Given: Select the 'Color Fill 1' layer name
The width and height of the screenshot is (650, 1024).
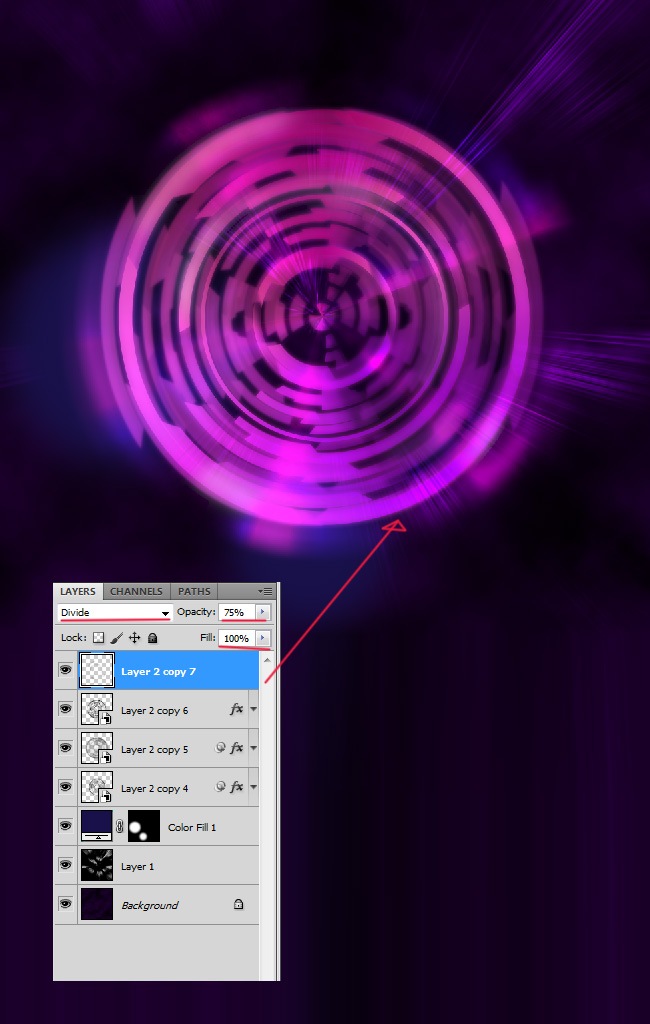Looking at the screenshot, I should 191,827.
